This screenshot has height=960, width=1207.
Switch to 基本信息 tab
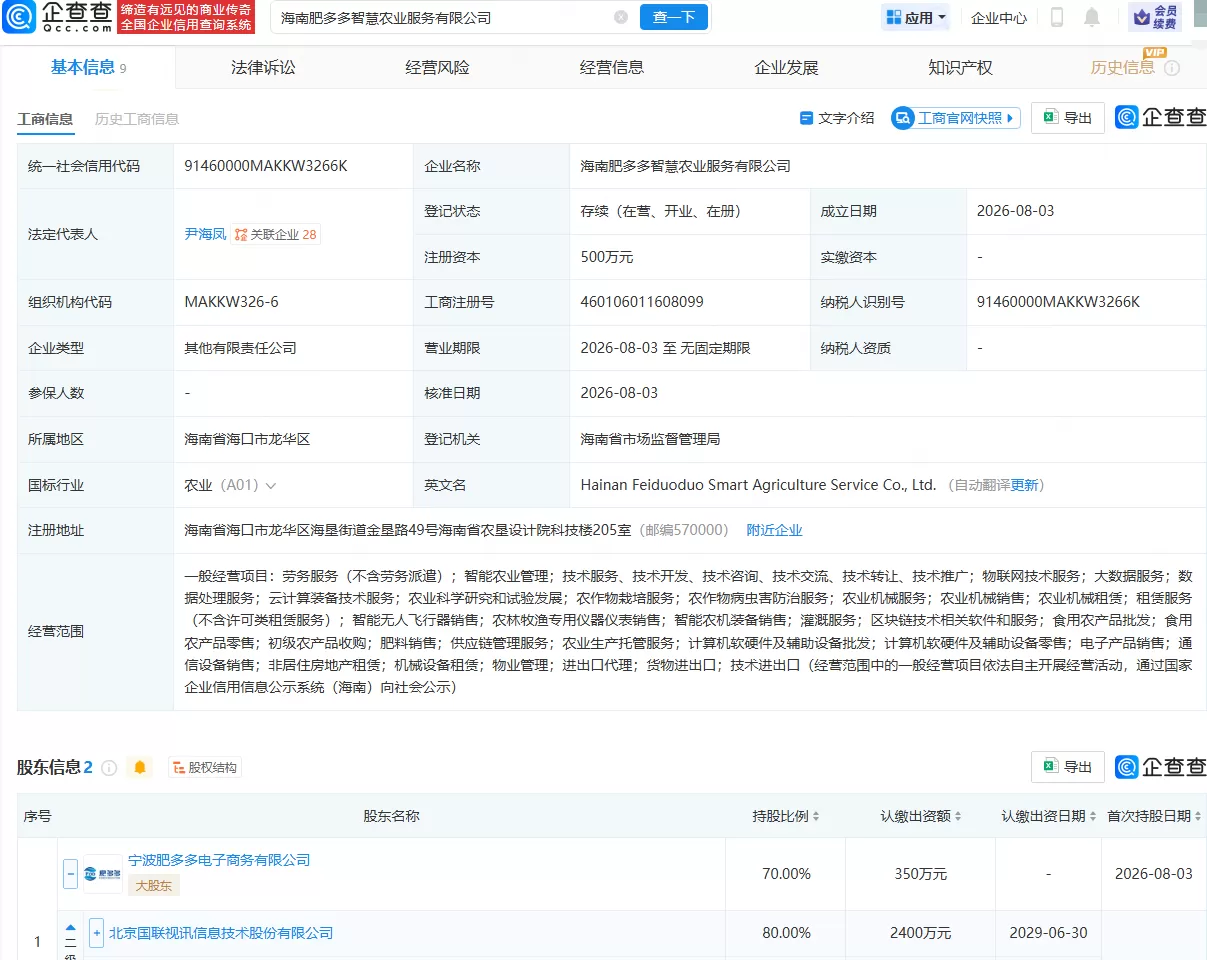88,68
